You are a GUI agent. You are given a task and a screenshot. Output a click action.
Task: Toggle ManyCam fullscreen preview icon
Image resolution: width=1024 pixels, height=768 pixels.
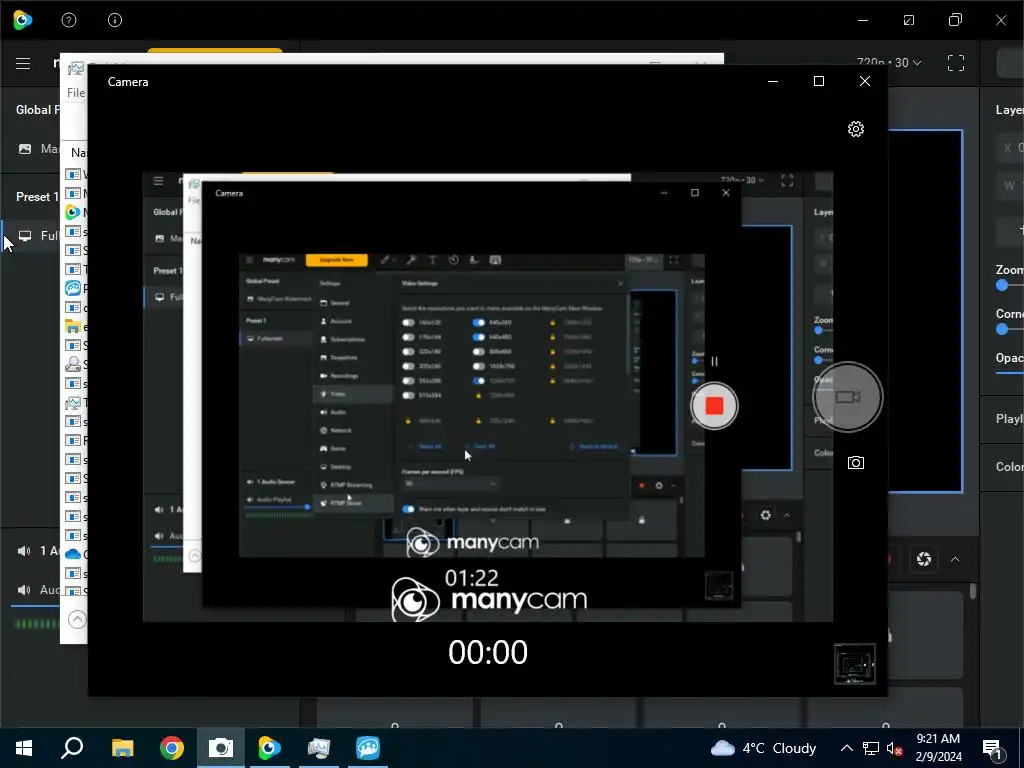(956, 63)
